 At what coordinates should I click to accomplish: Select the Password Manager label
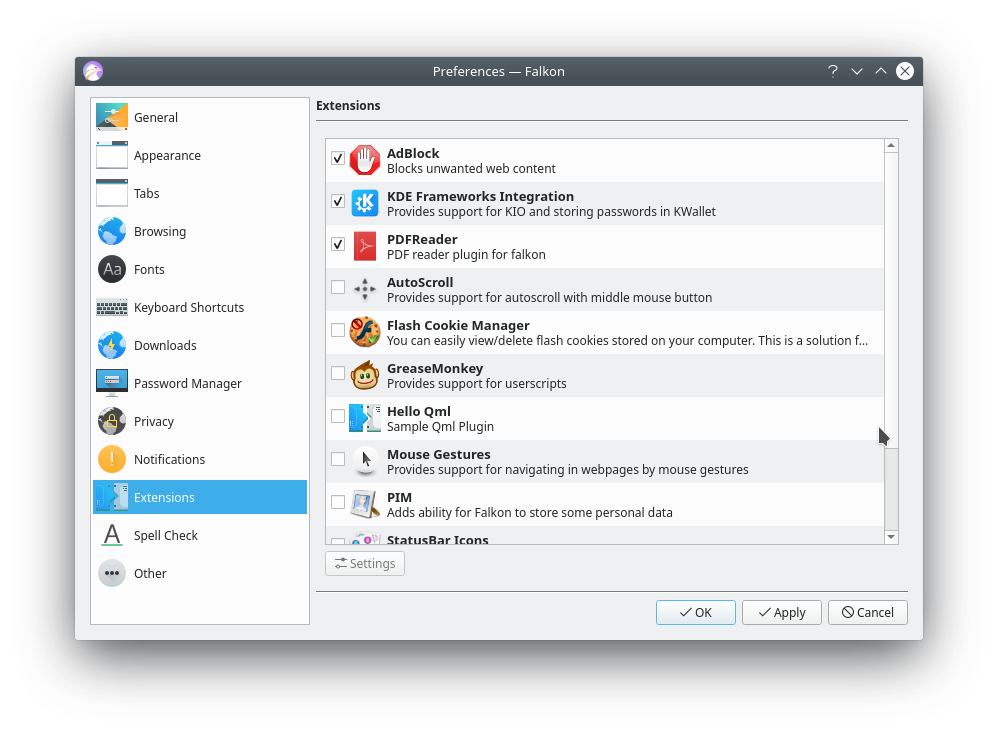point(188,383)
